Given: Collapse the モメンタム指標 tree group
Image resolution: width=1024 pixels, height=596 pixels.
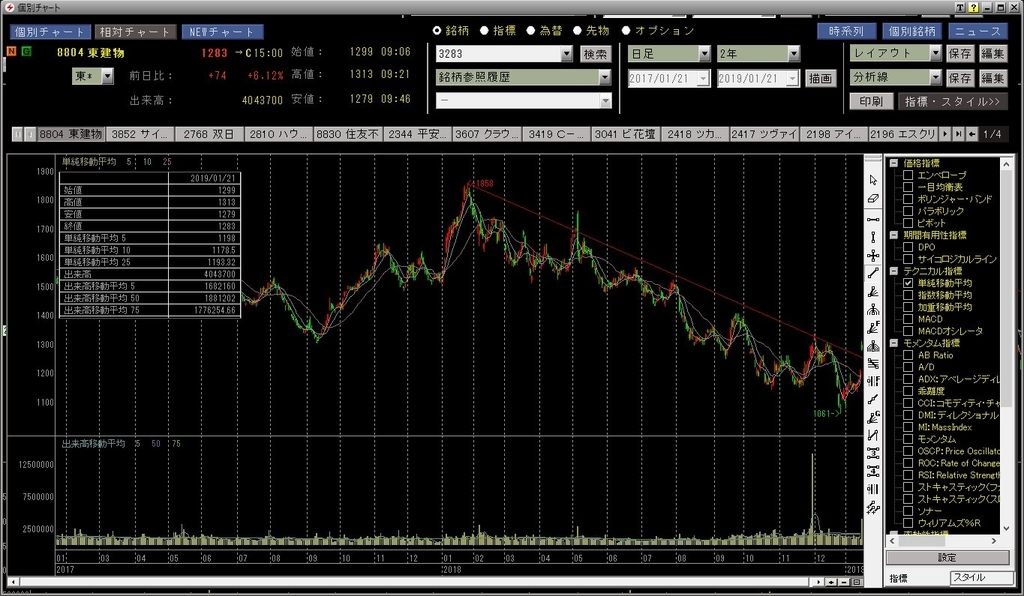Looking at the screenshot, I should pos(894,343).
